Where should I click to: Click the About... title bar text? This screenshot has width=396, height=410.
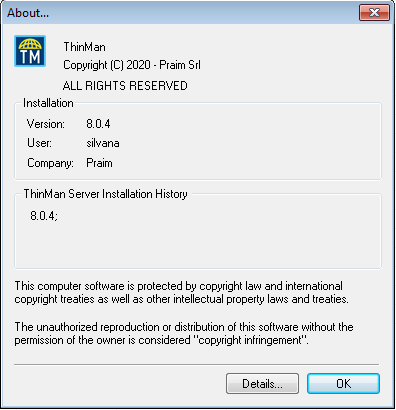click(x=28, y=13)
